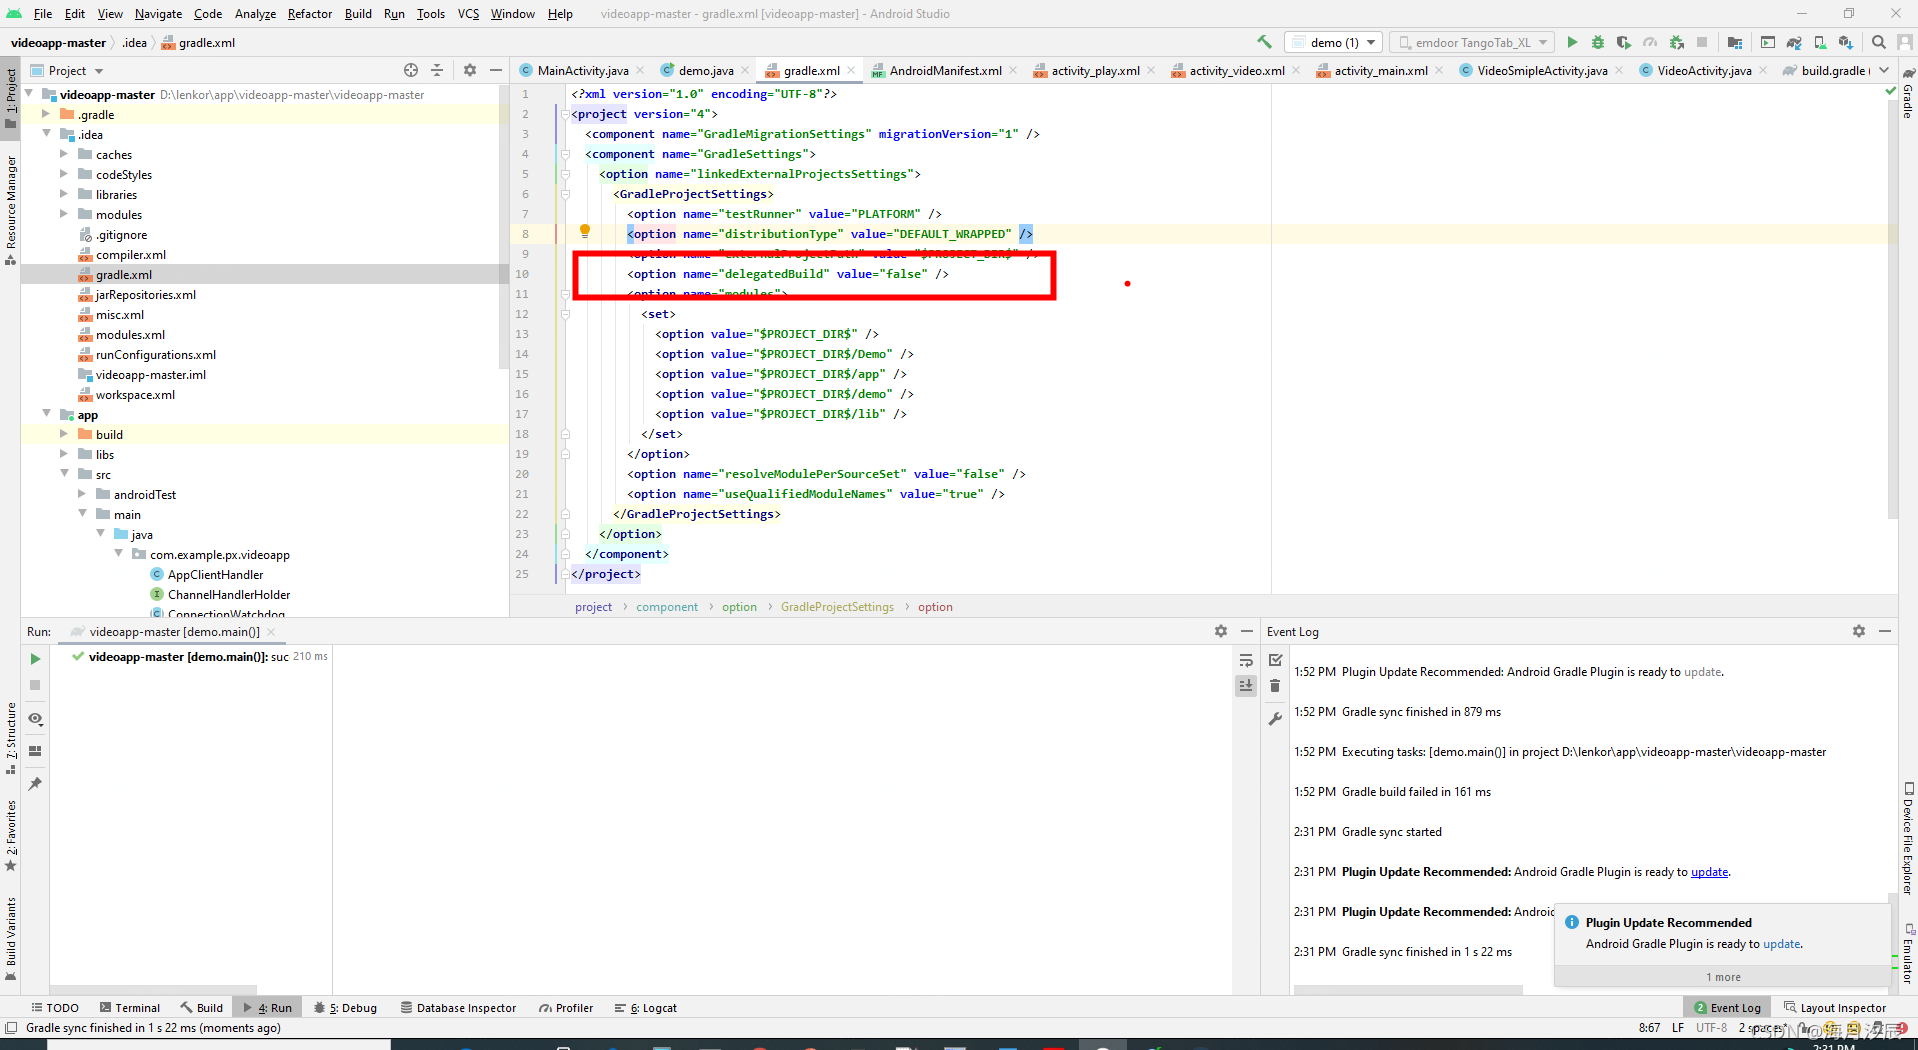Screen dimensions: 1918x1050
Task: Run the selected demo configuration
Action: coord(1573,42)
